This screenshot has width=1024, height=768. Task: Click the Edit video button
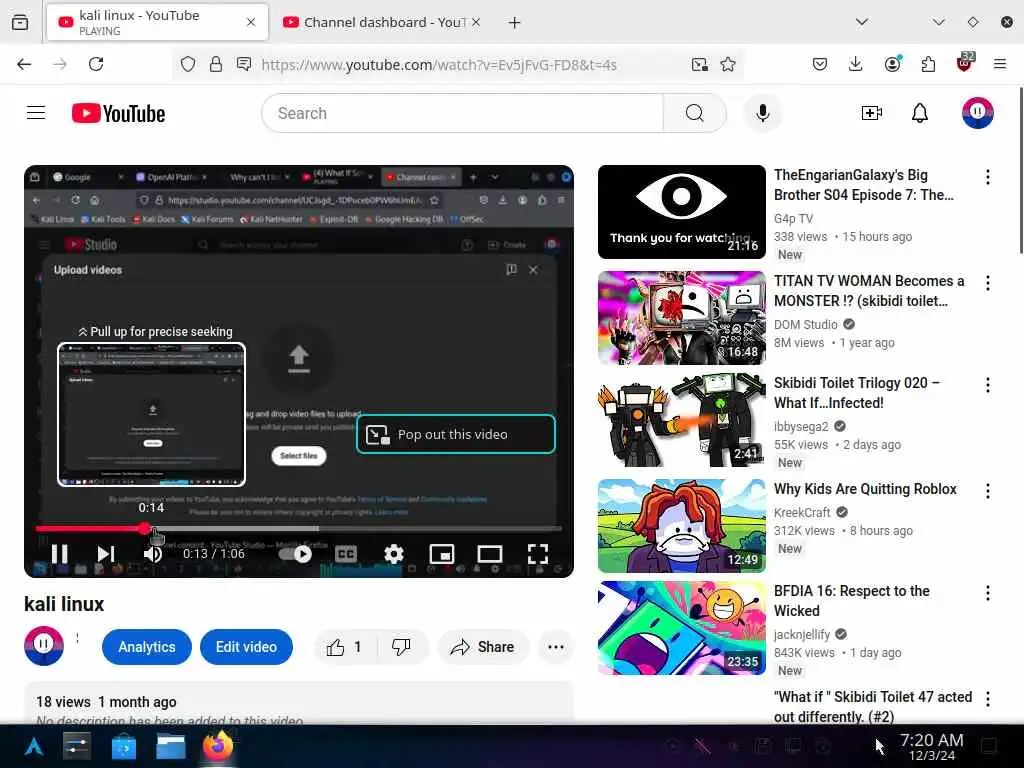click(x=246, y=647)
